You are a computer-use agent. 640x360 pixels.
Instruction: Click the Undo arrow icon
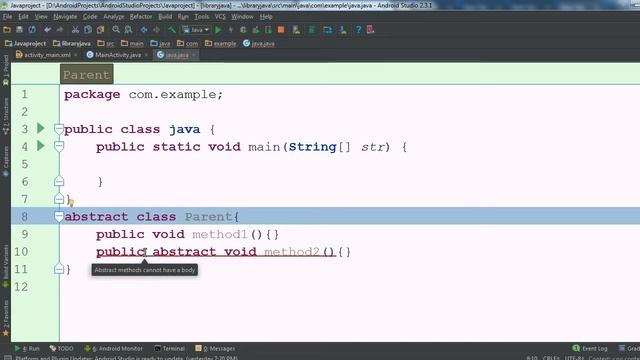click(x=47, y=30)
